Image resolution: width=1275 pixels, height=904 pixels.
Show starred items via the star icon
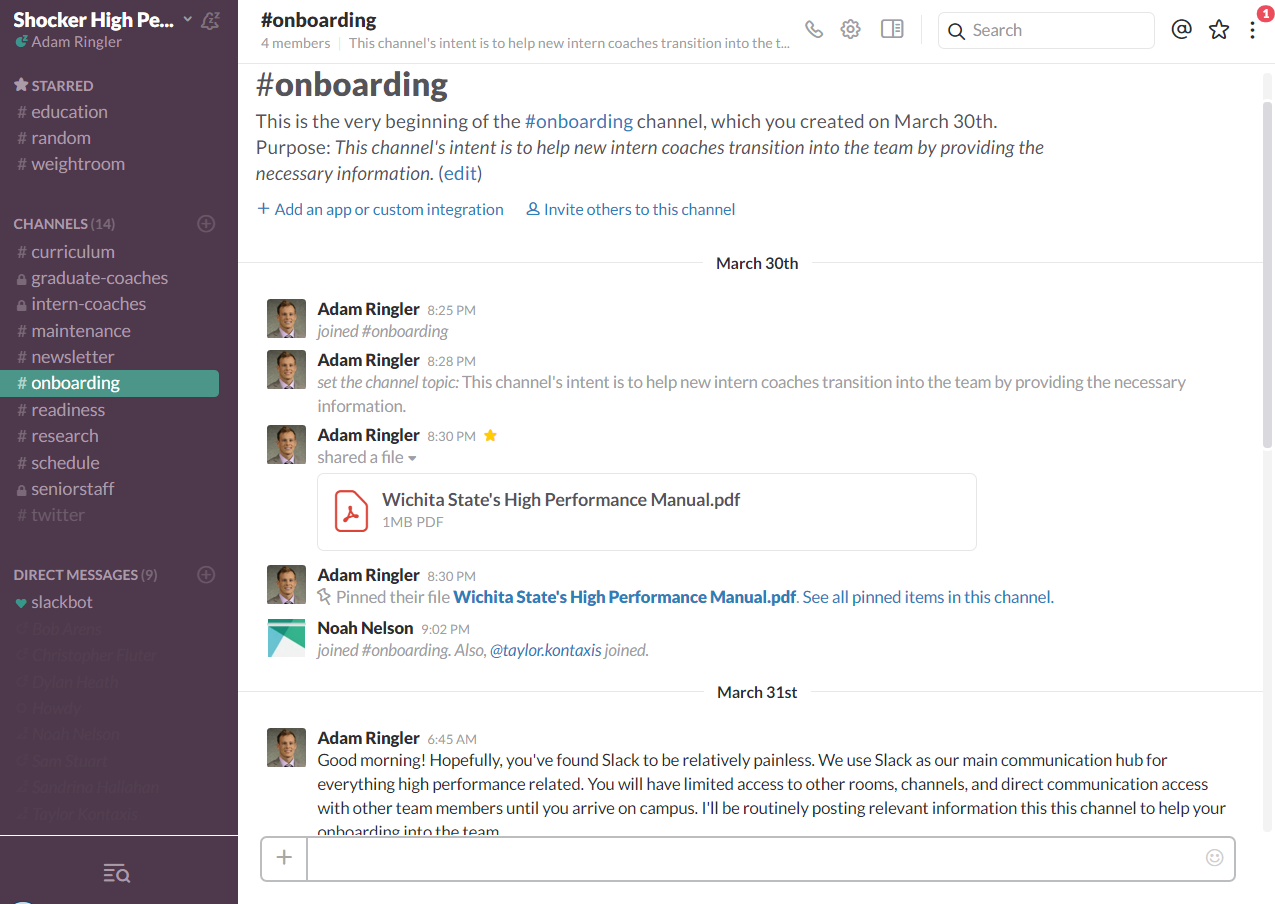point(1218,29)
